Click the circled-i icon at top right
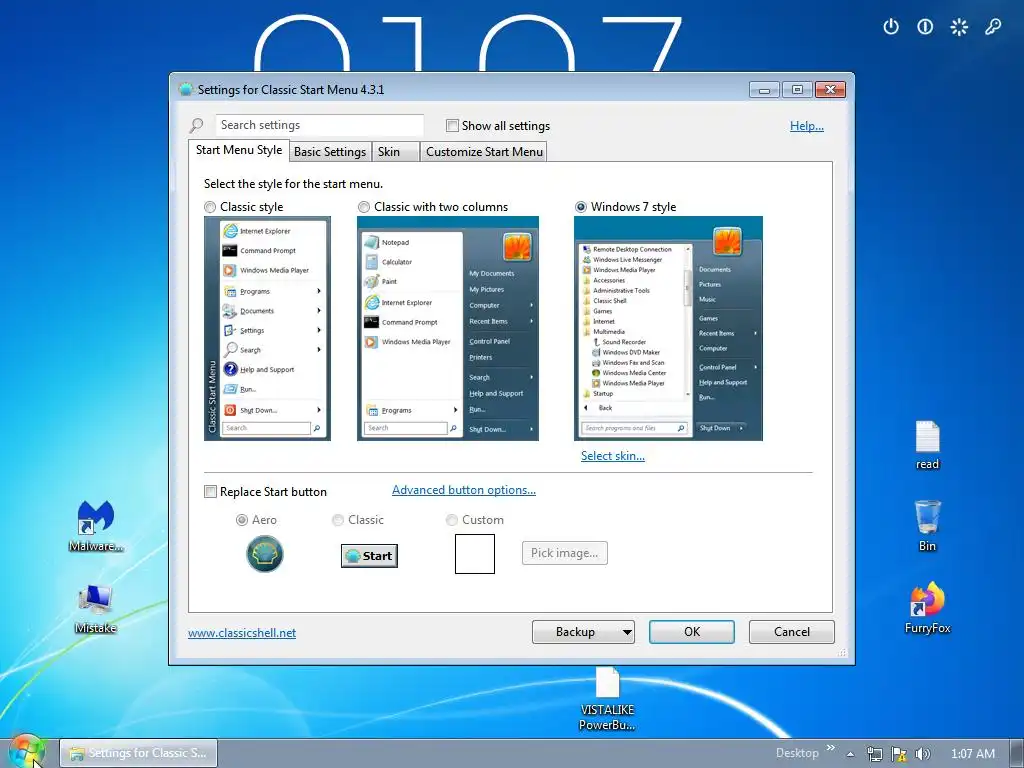 click(925, 27)
